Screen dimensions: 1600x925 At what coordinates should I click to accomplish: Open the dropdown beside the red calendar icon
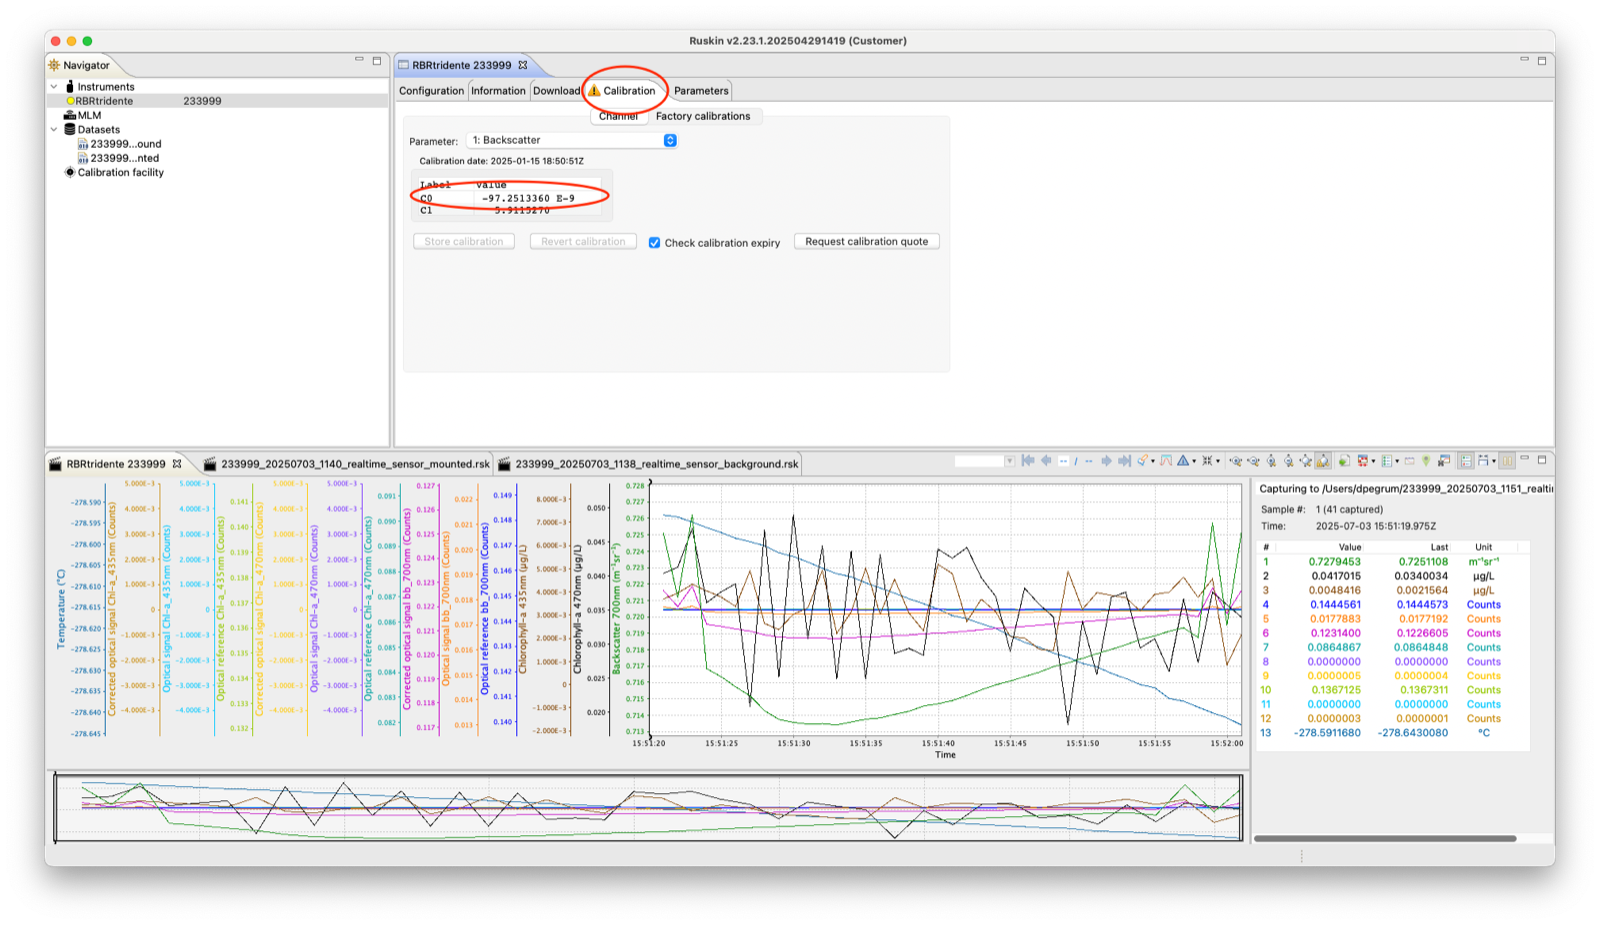tap(1373, 461)
